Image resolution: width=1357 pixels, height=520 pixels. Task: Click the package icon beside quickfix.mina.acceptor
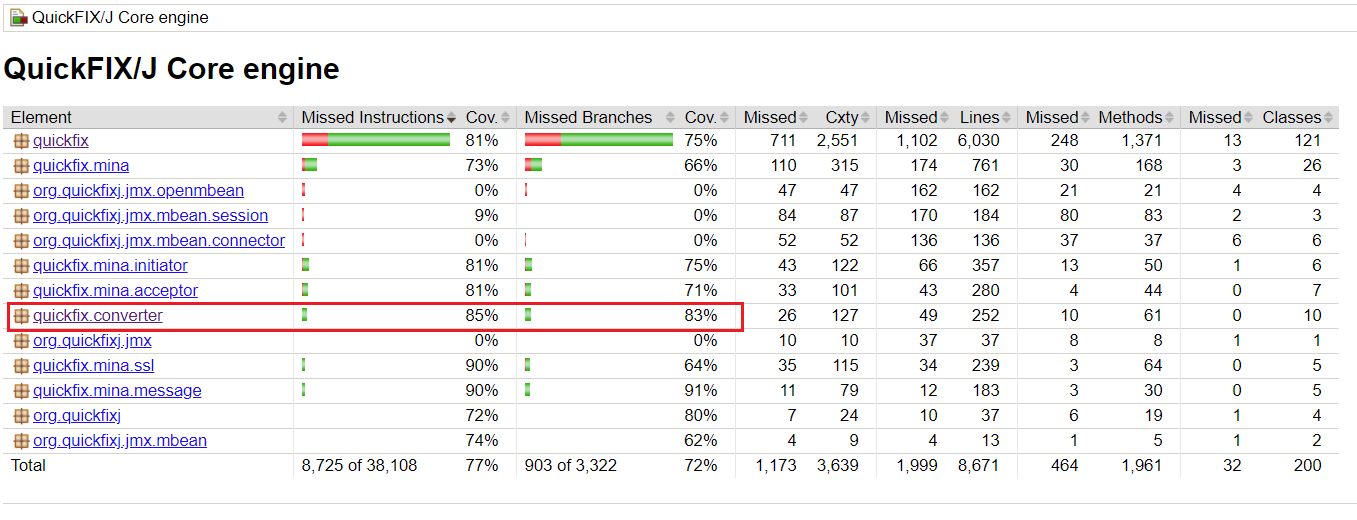pyautogui.click(x=21, y=291)
